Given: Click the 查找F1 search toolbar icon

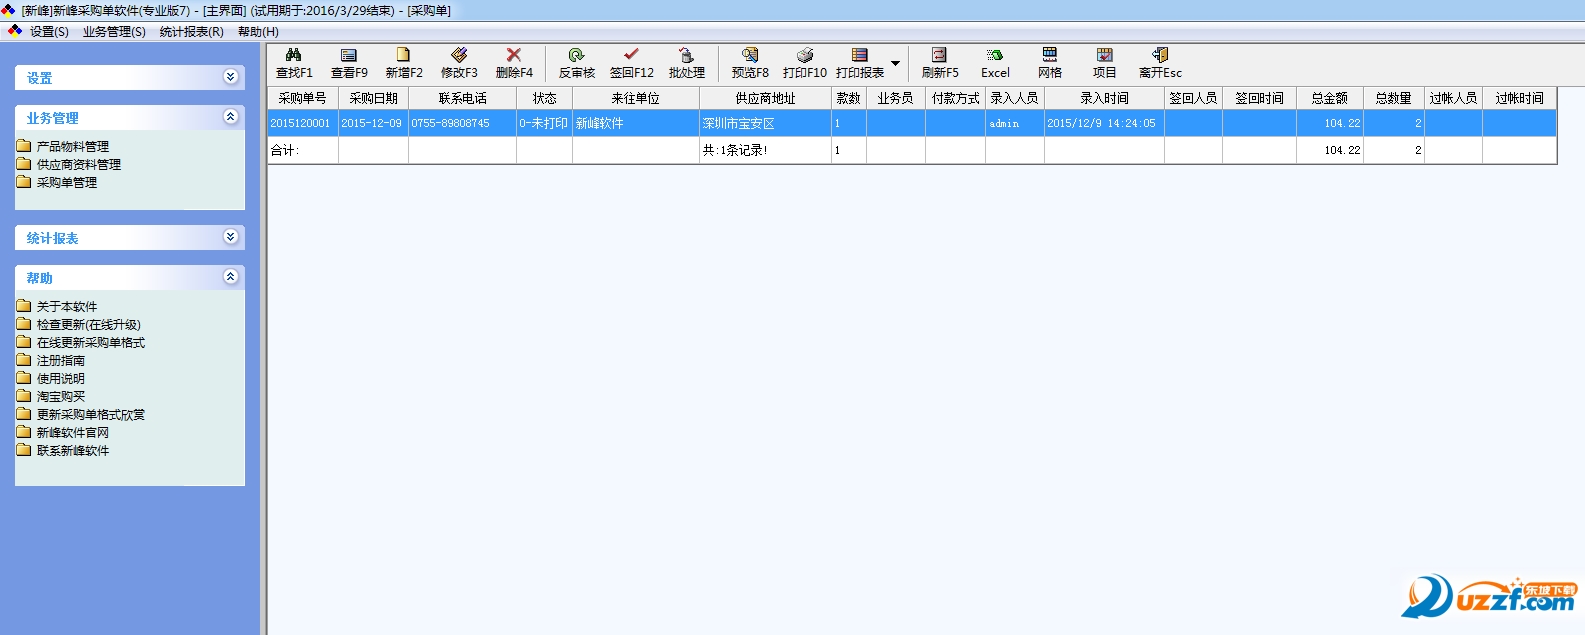Looking at the screenshot, I should (x=294, y=63).
